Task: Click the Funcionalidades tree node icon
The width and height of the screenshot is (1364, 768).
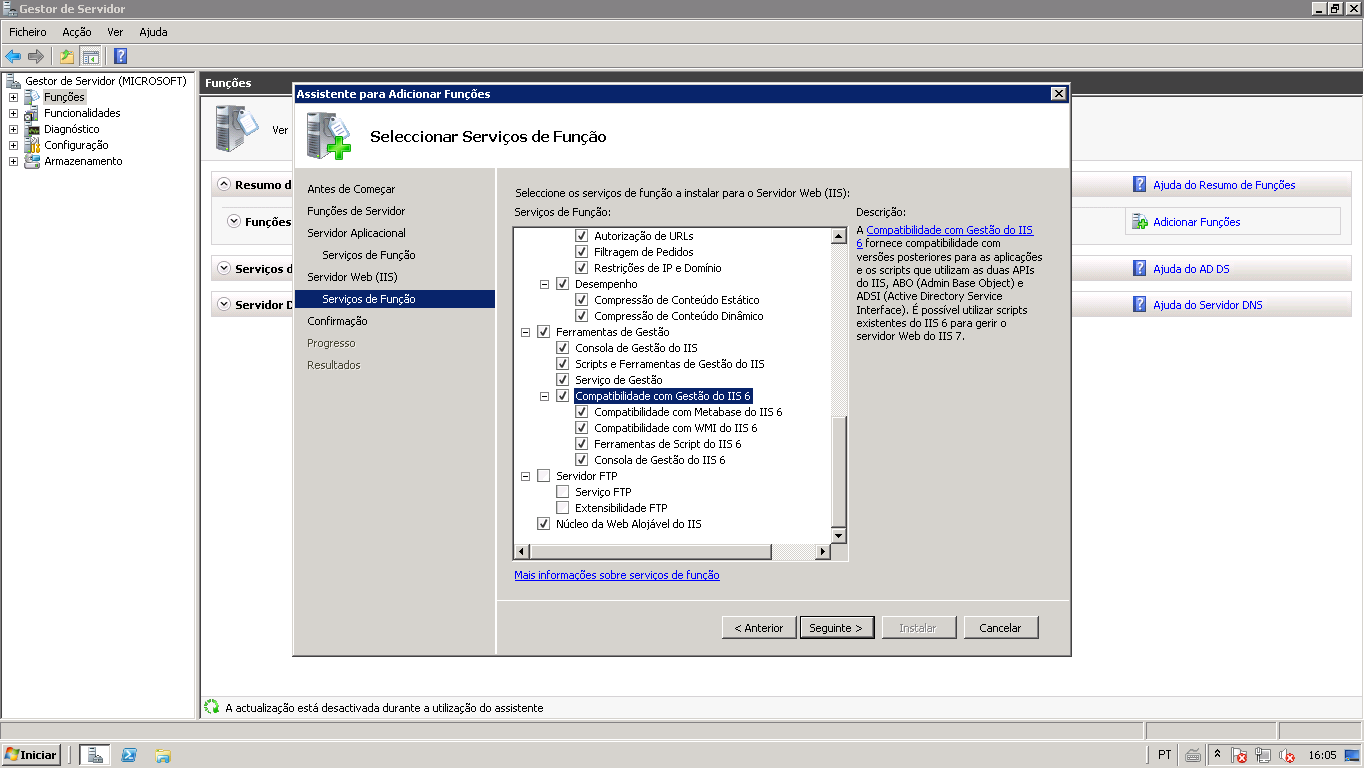Action: 32,113
